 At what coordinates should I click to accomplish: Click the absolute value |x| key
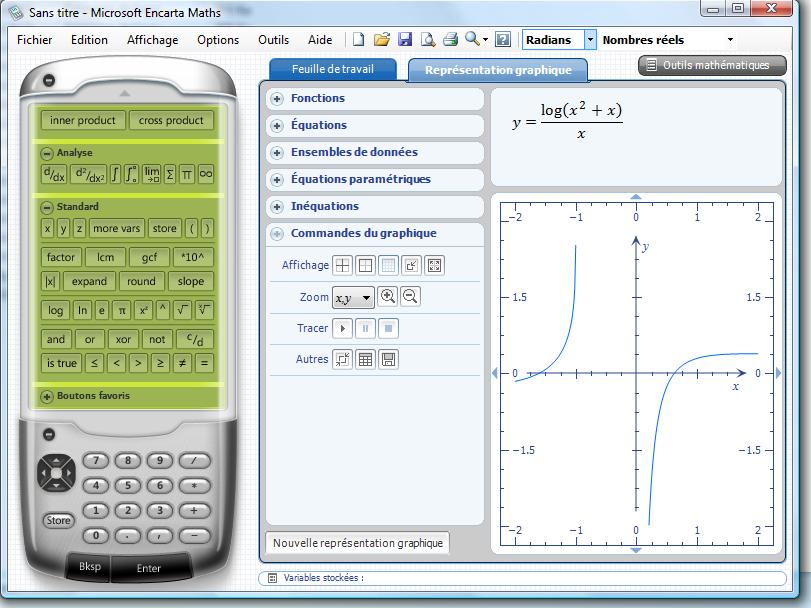click(x=50, y=281)
